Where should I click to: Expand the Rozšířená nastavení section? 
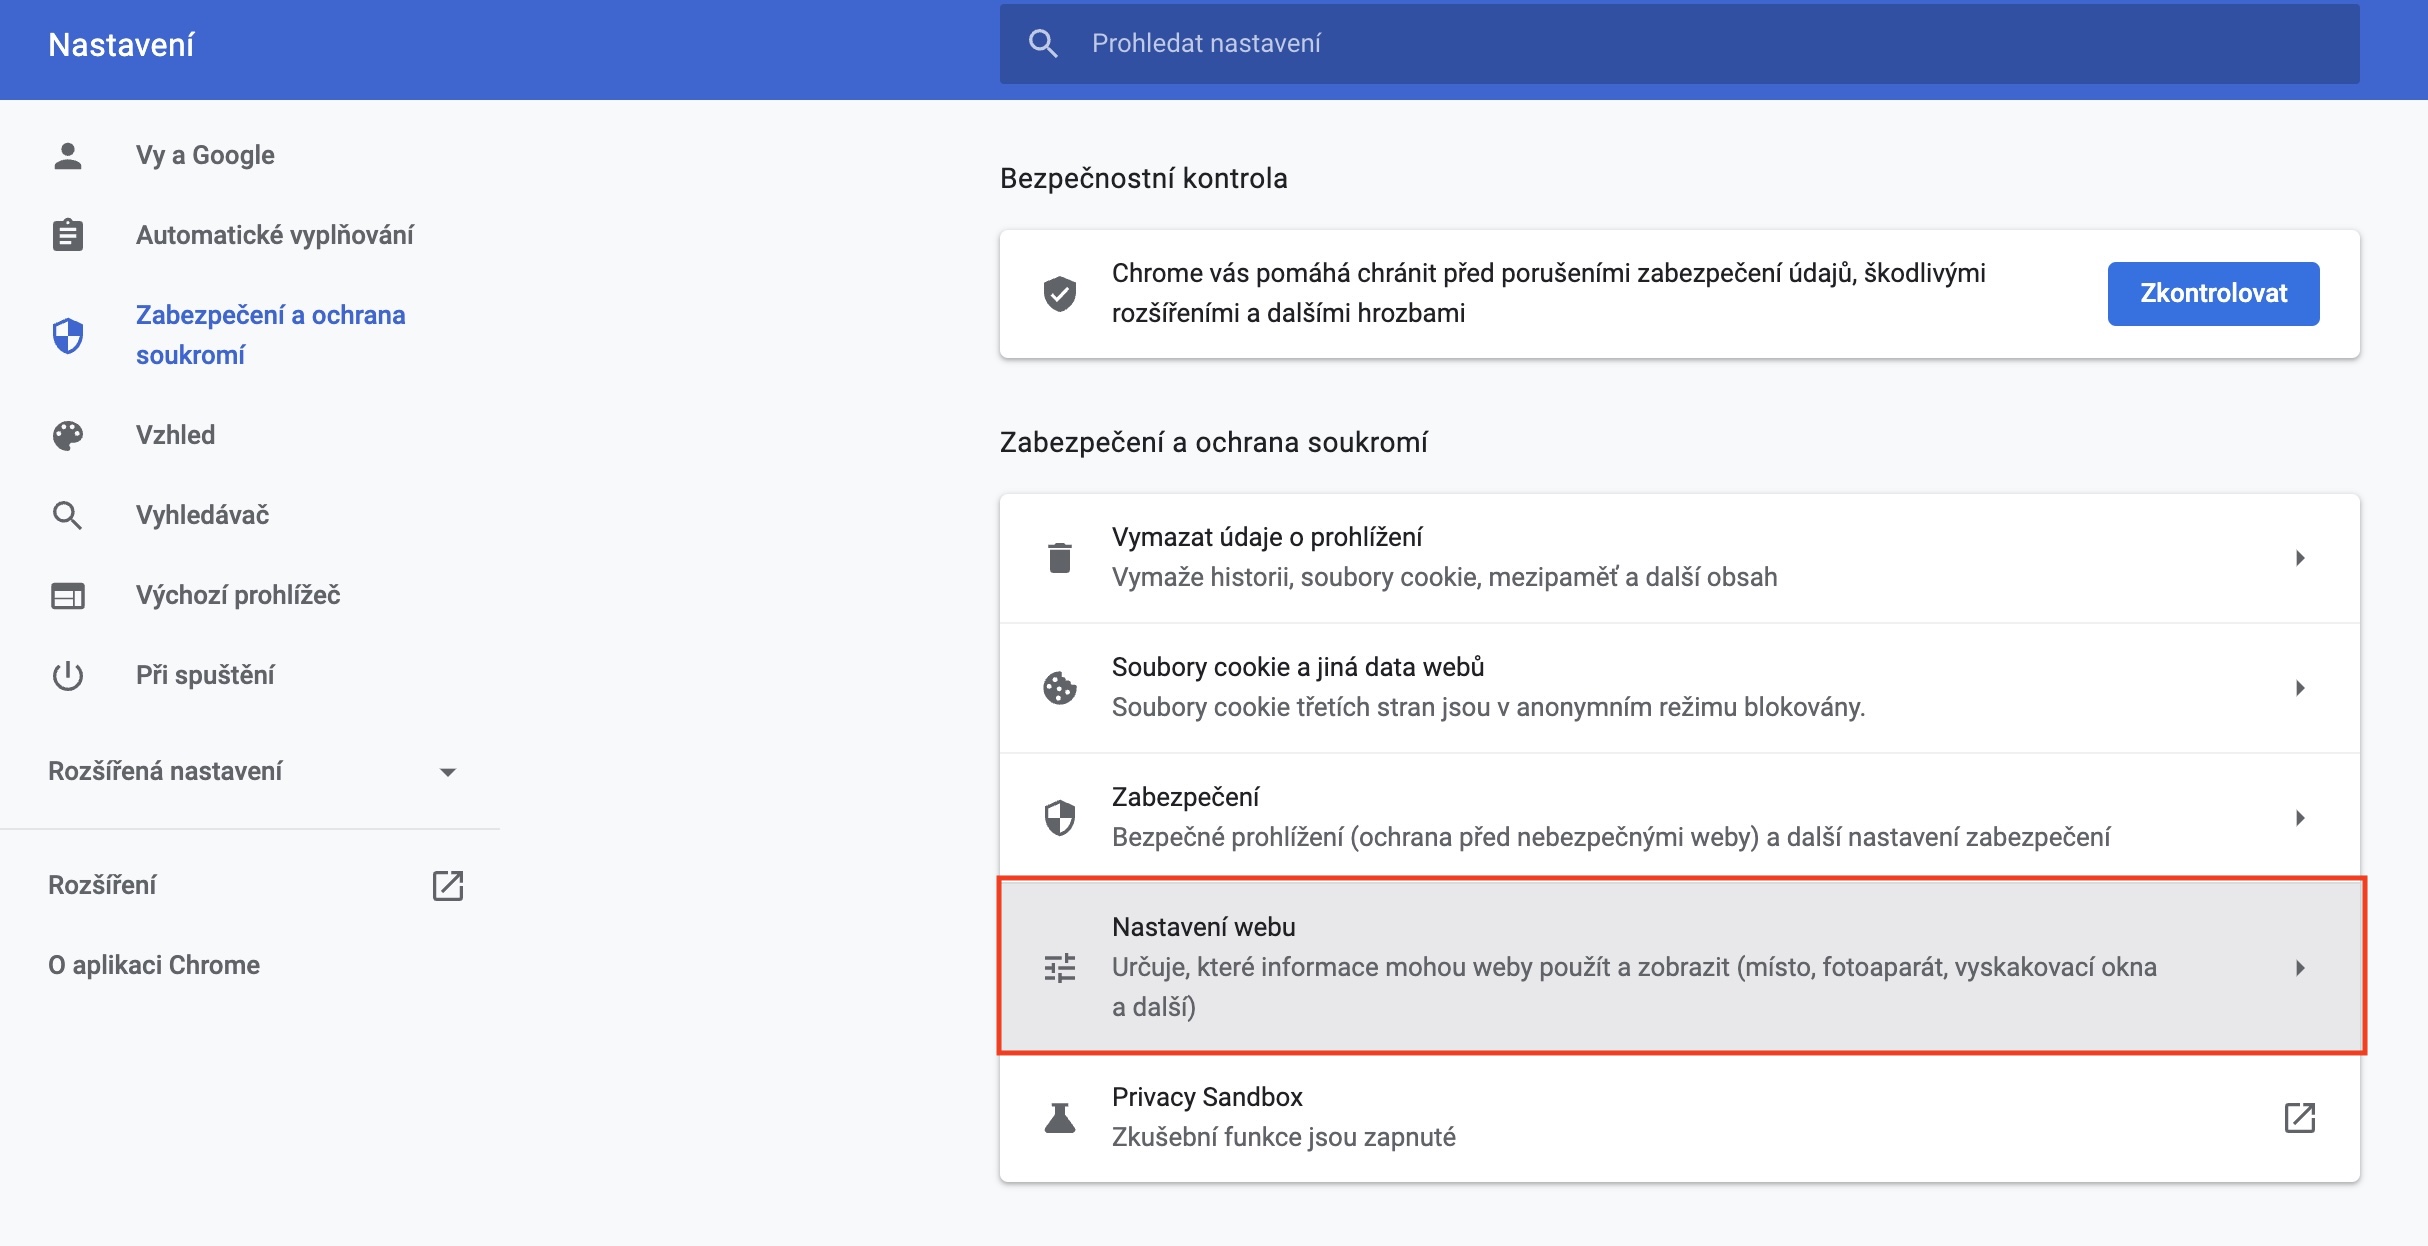(x=447, y=772)
